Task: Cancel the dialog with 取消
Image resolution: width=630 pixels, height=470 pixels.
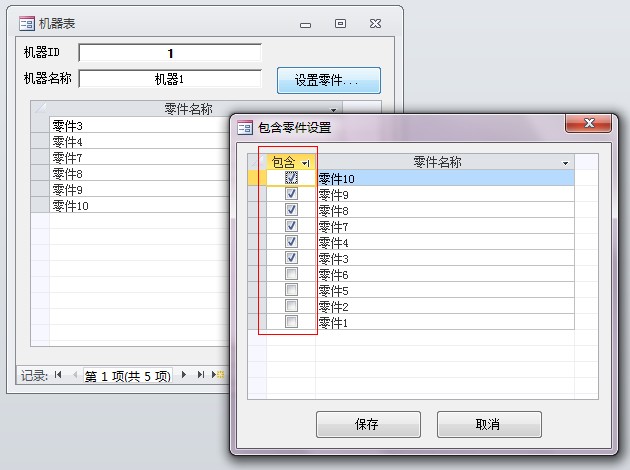Action: [x=489, y=424]
